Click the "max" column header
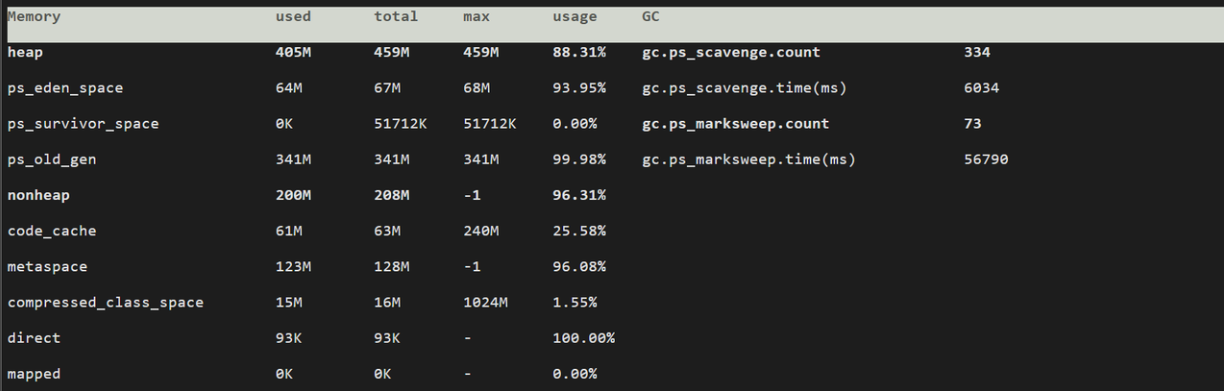Screen dimensions: 1224x391 [477, 17]
